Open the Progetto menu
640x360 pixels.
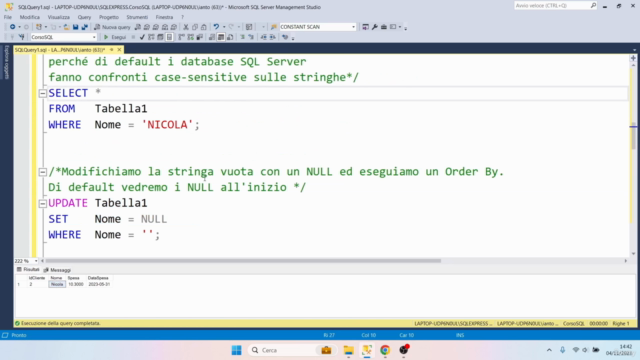coord(109,17)
